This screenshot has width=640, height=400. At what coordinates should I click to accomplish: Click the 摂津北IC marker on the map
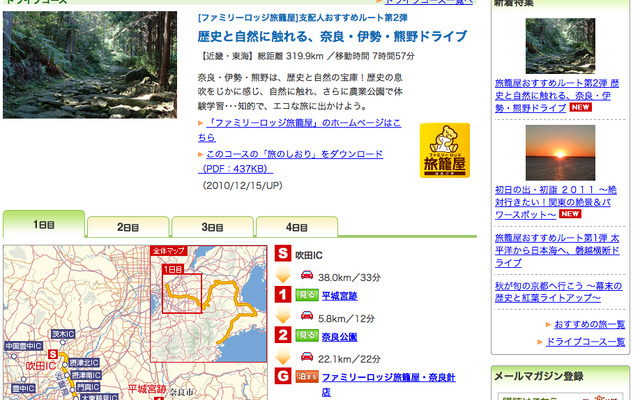84,363
